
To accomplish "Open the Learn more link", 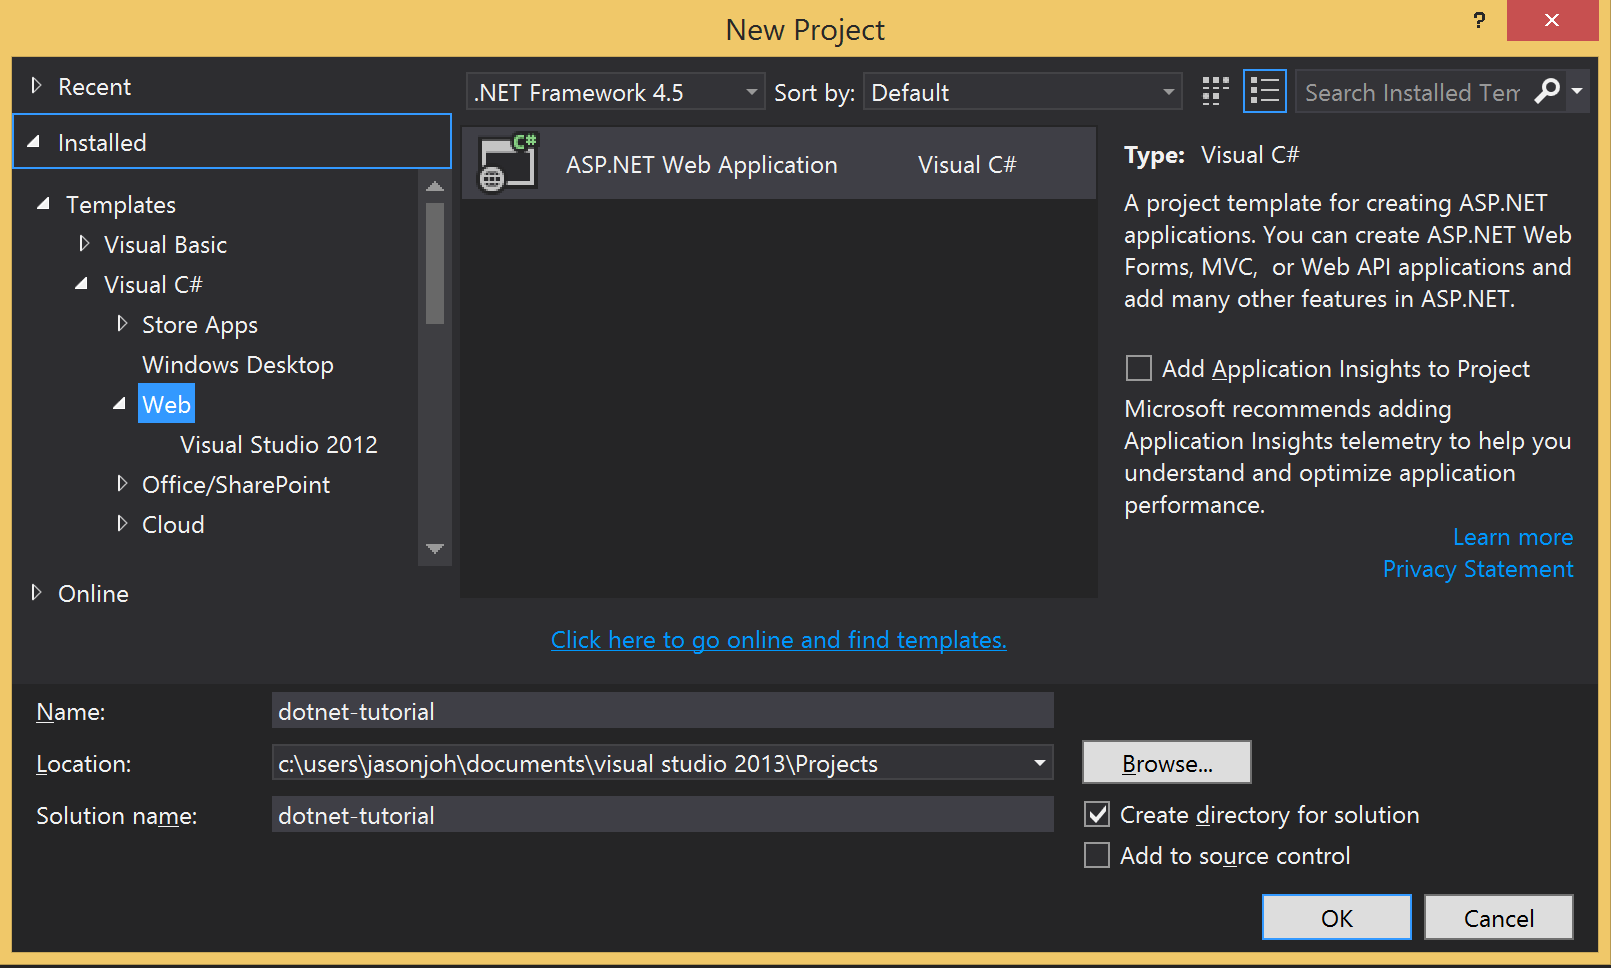I will [1513, 537].
